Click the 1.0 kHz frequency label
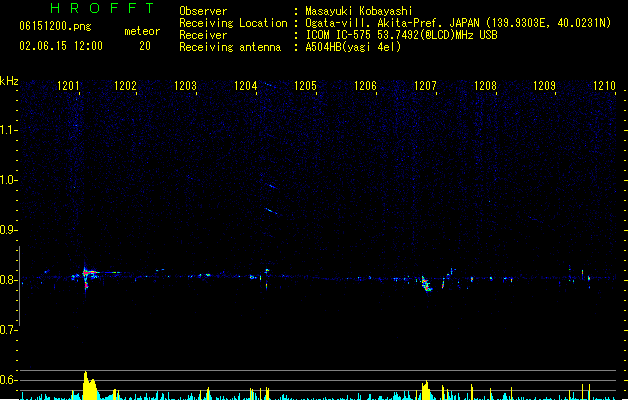 tap(8, 180)
